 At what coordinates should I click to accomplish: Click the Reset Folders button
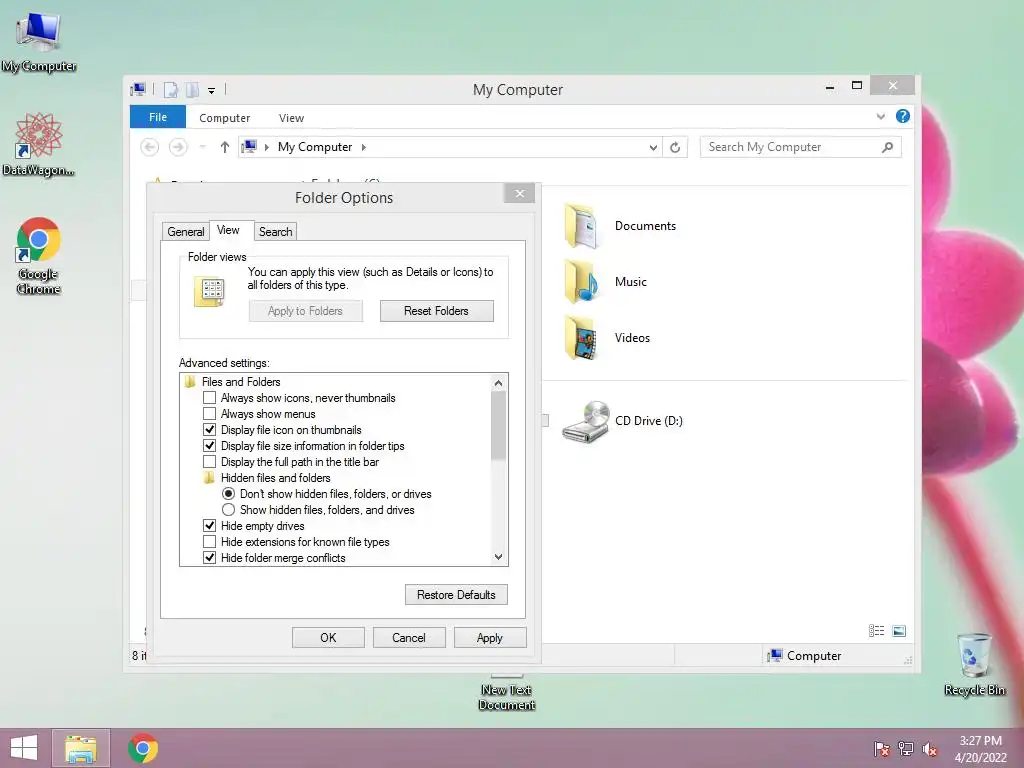point(436,311)
